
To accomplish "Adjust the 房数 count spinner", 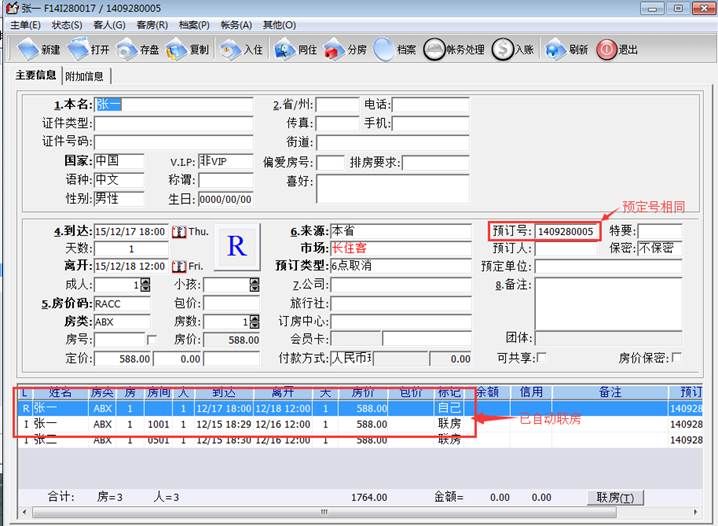I will pos(255,322).
